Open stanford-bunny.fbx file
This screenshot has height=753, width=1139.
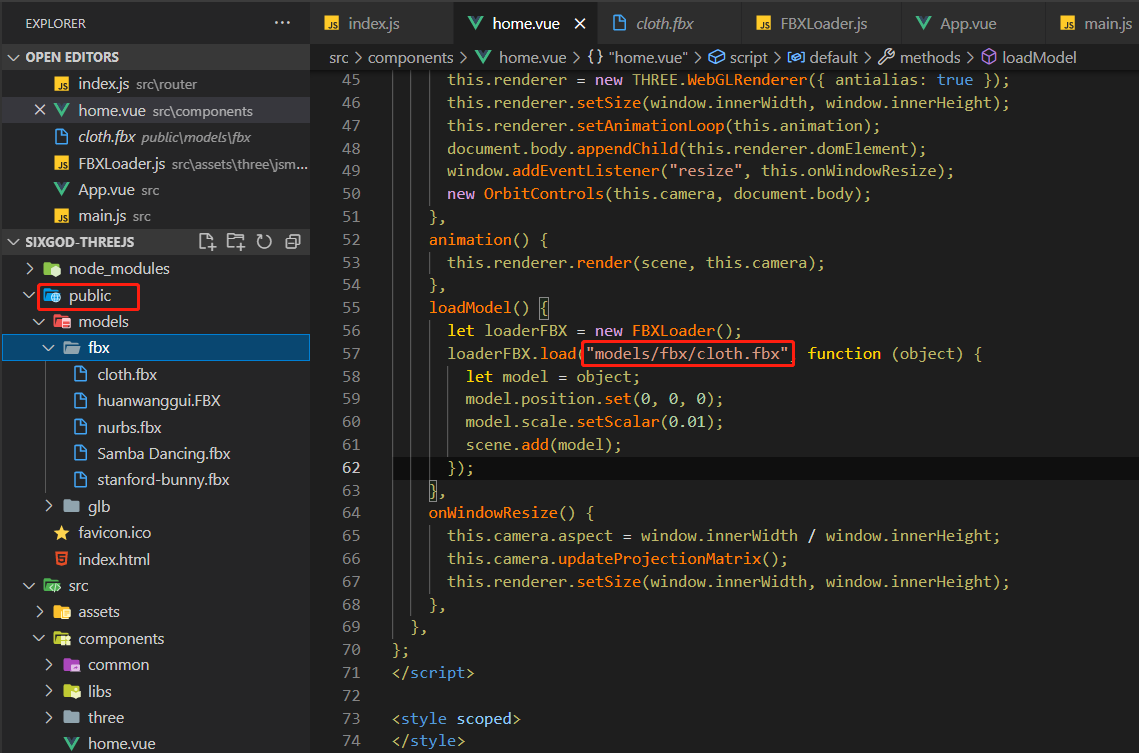pyautogui.click(x=155, y=480)
